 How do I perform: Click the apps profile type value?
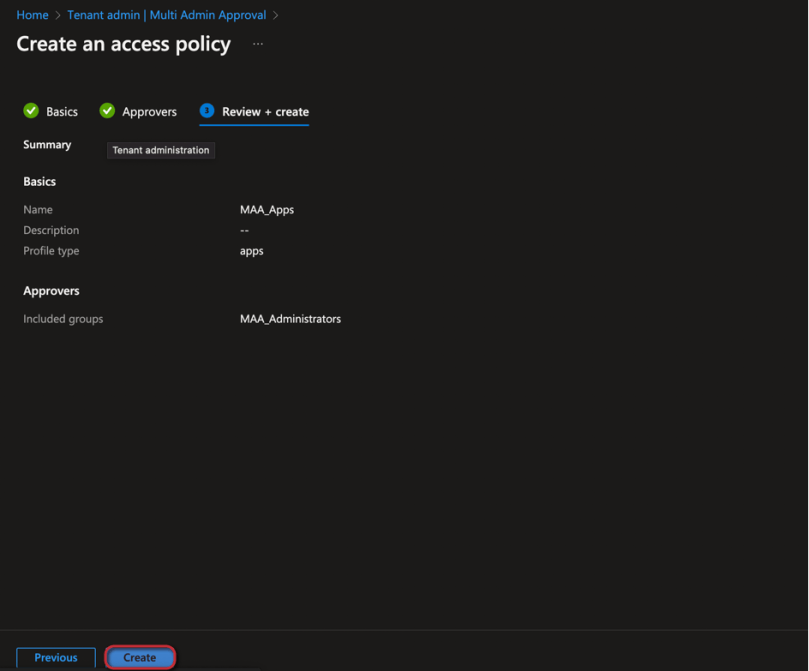tap(251, 250)
